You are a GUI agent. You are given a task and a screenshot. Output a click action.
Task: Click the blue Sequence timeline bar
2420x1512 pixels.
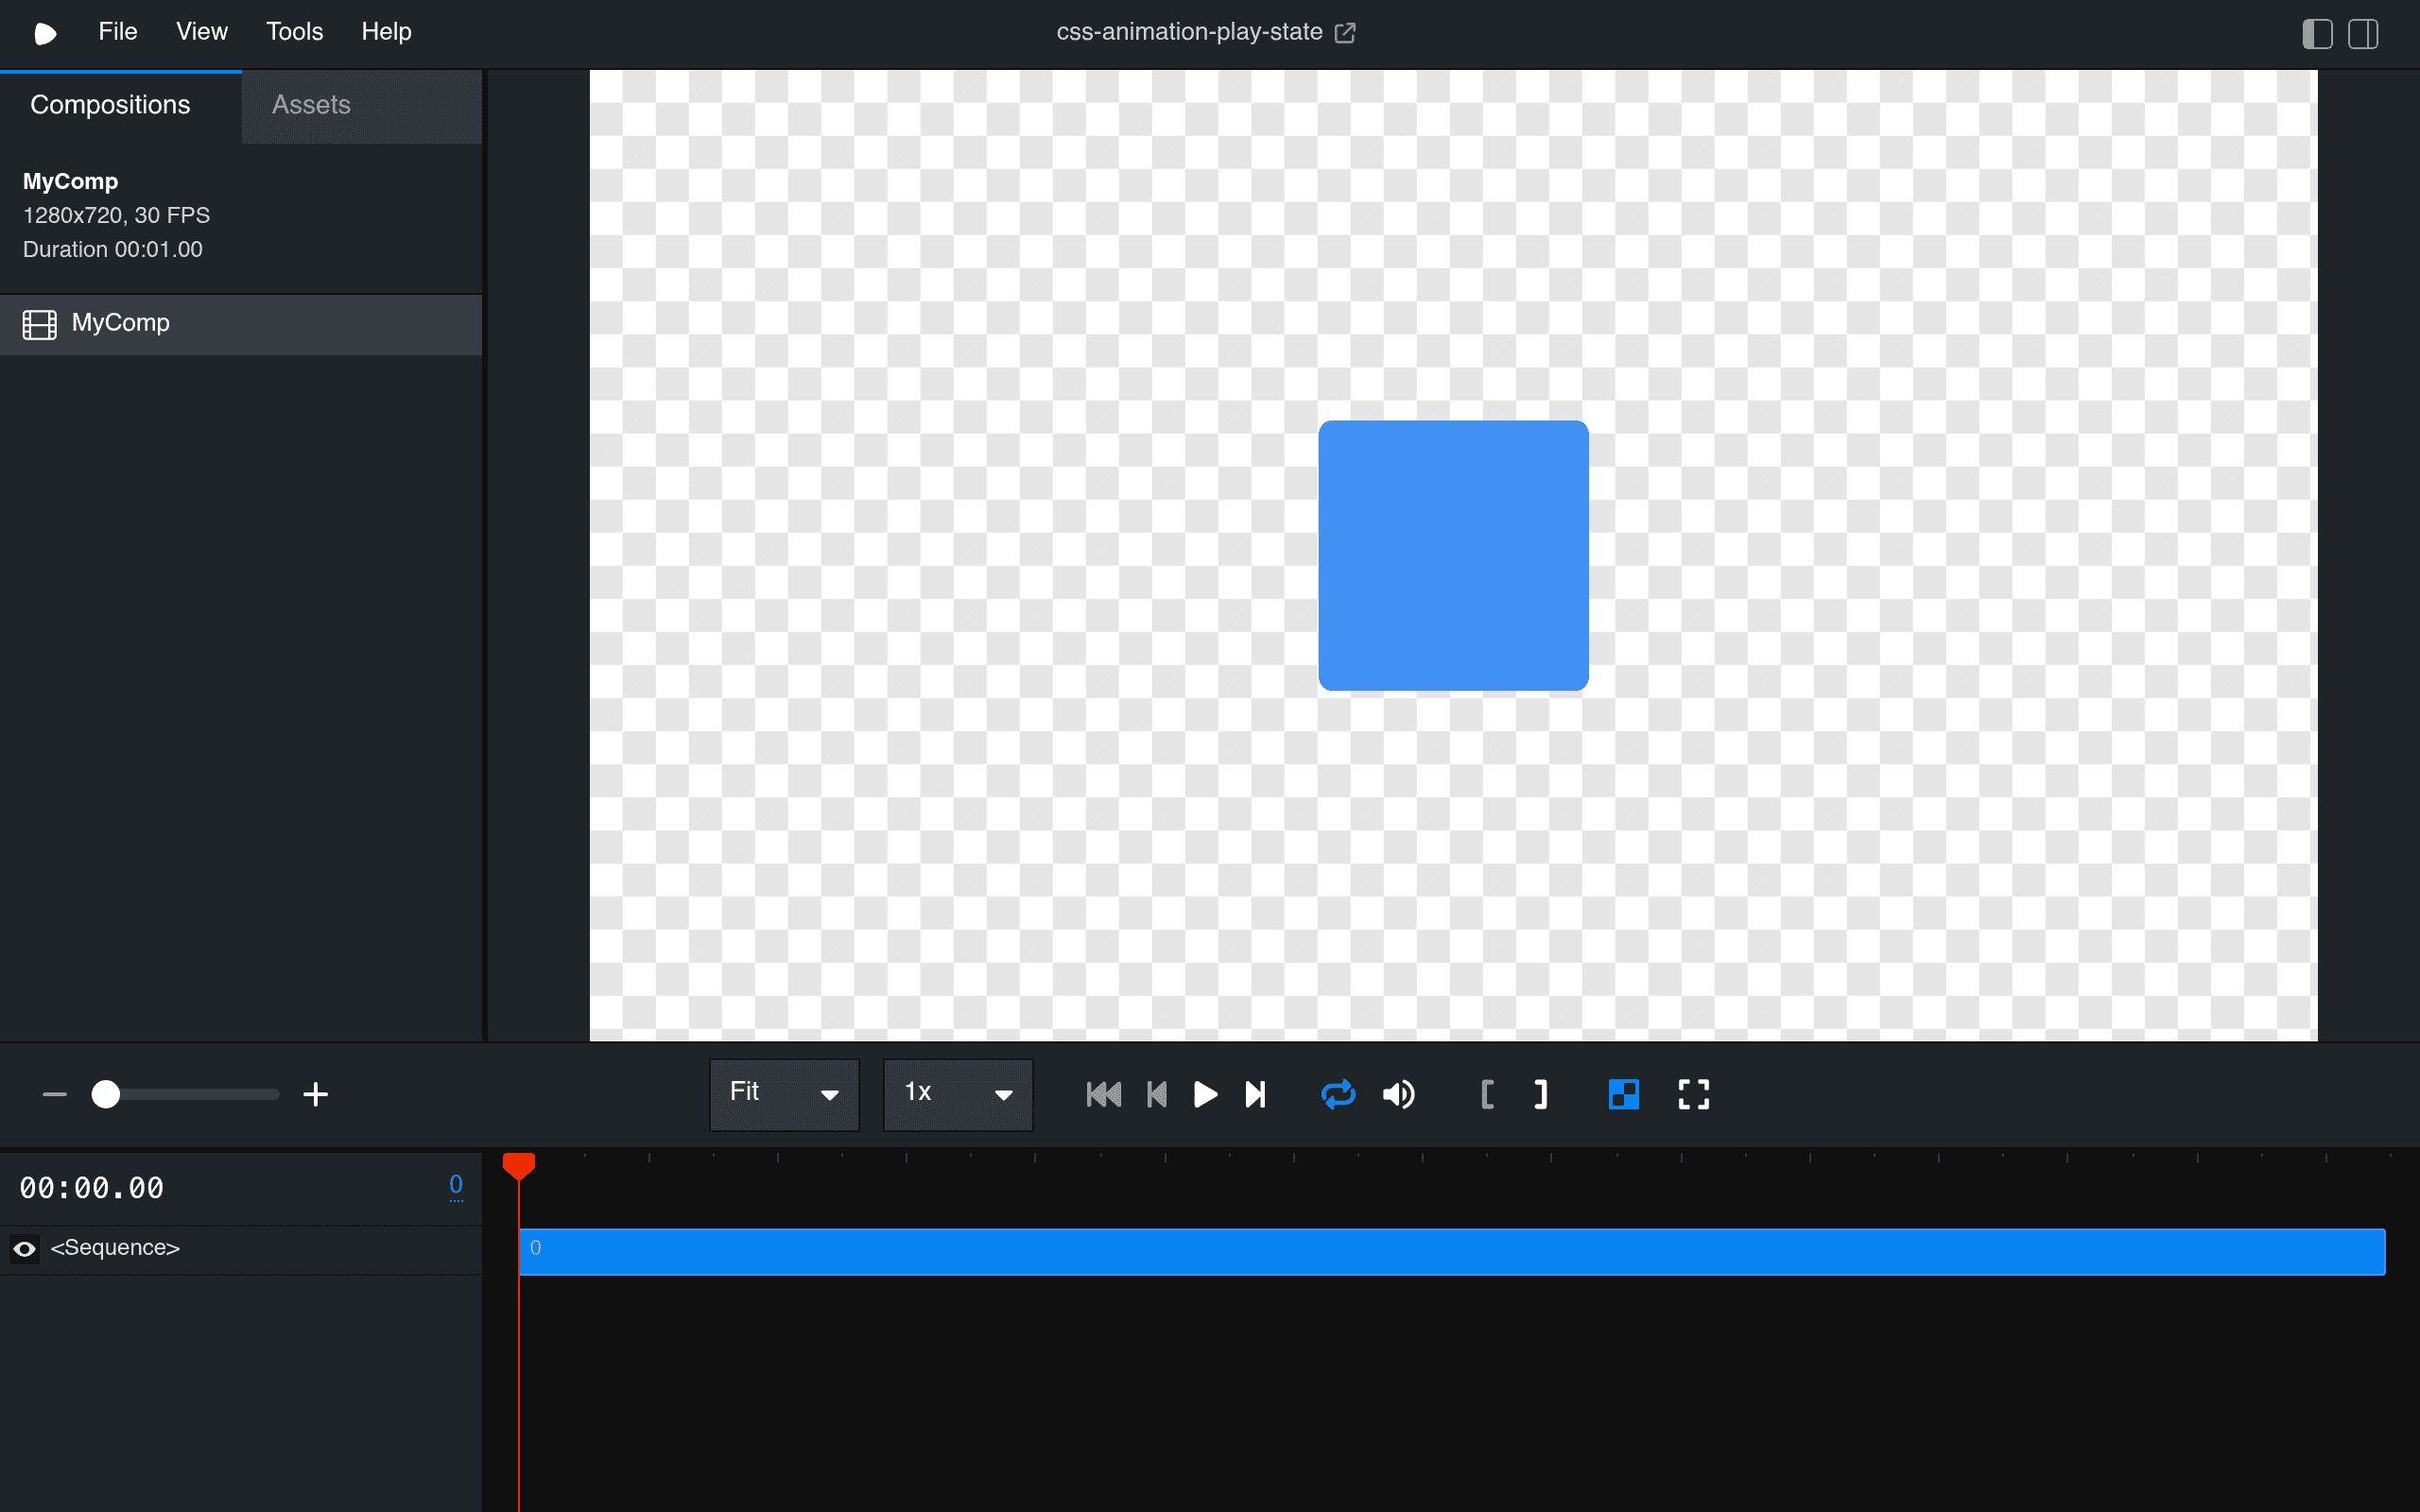(1452, 1251)
